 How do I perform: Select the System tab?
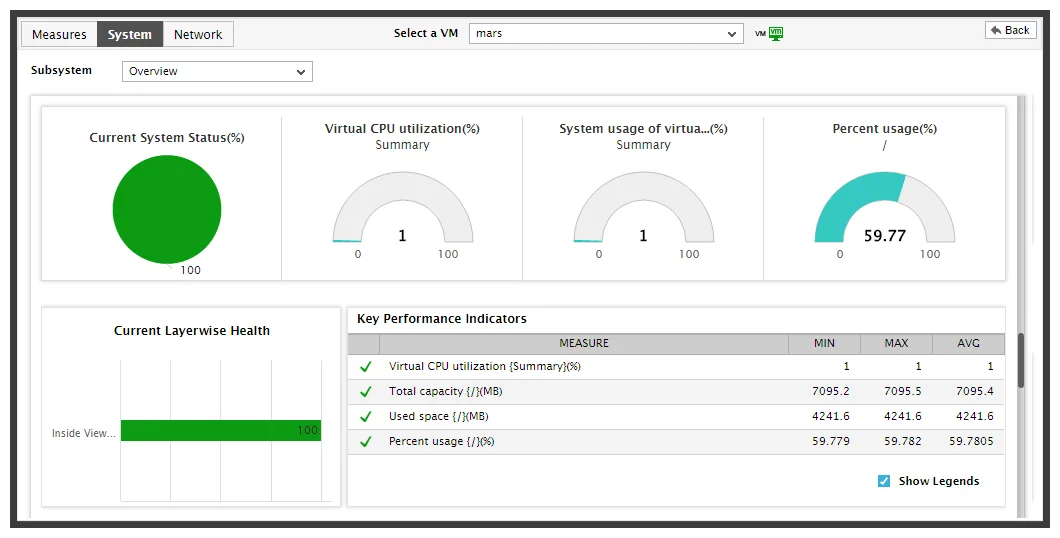point(130,34)
